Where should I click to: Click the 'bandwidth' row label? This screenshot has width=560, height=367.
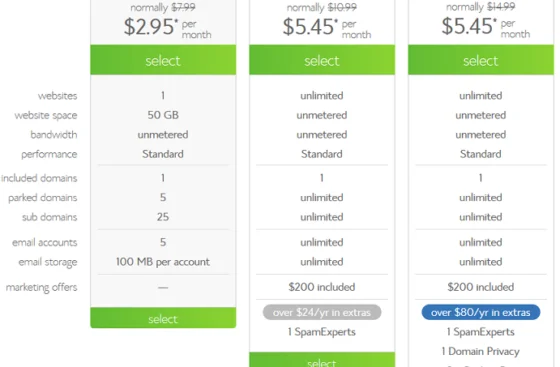coord(54,135)
